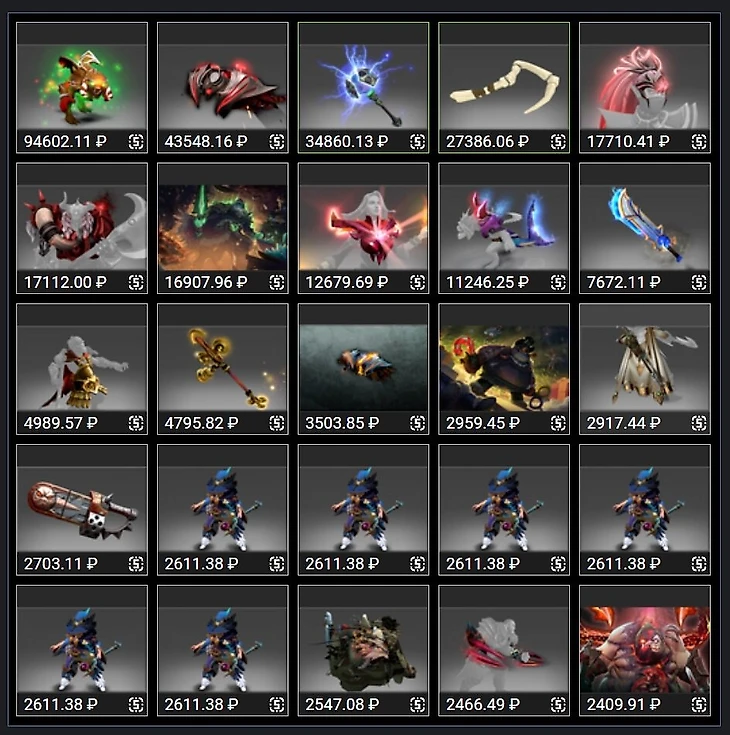
Task: Click the lightning mace item for 34860.13 ₽
Action: click(363, 88)
